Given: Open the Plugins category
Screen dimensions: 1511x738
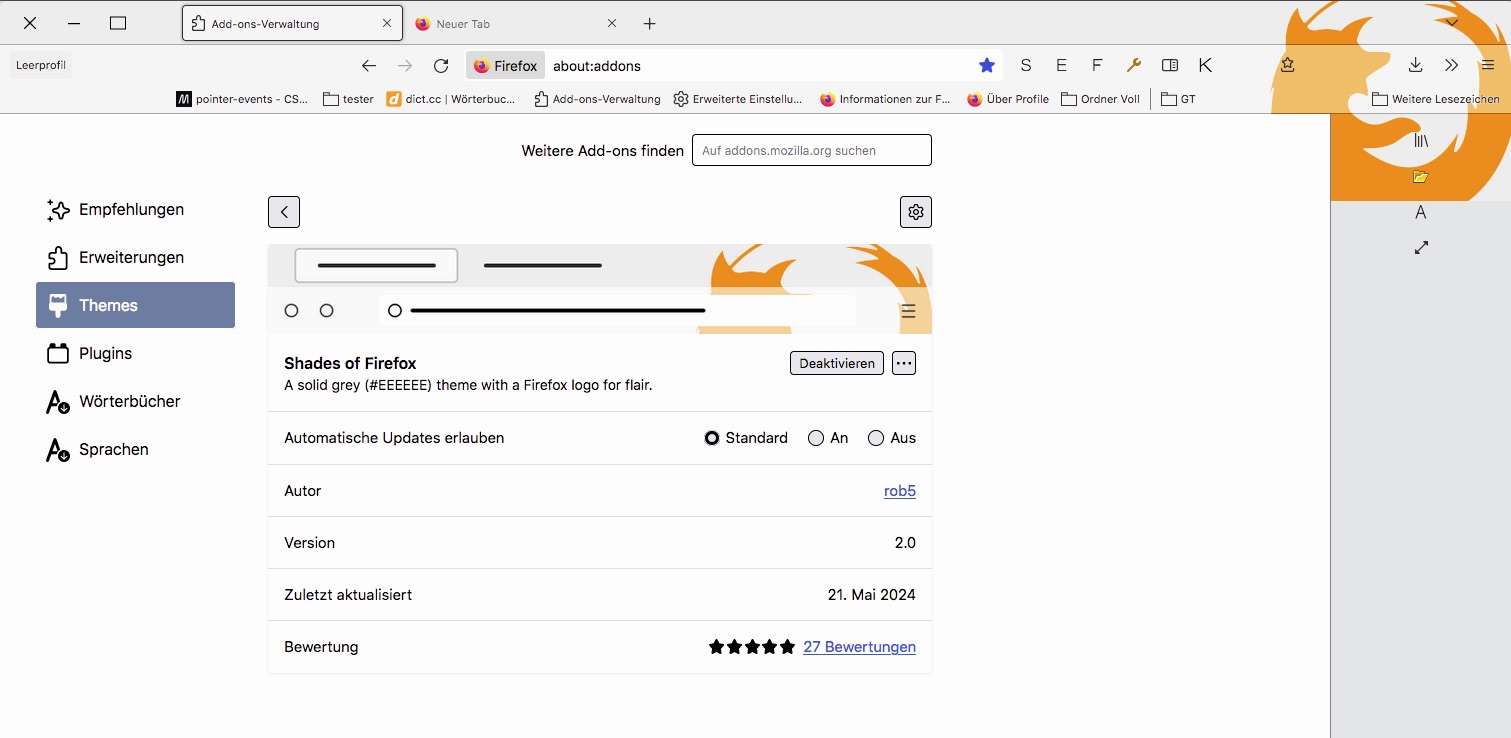Looking at the screenshot, I should [135, 354].
